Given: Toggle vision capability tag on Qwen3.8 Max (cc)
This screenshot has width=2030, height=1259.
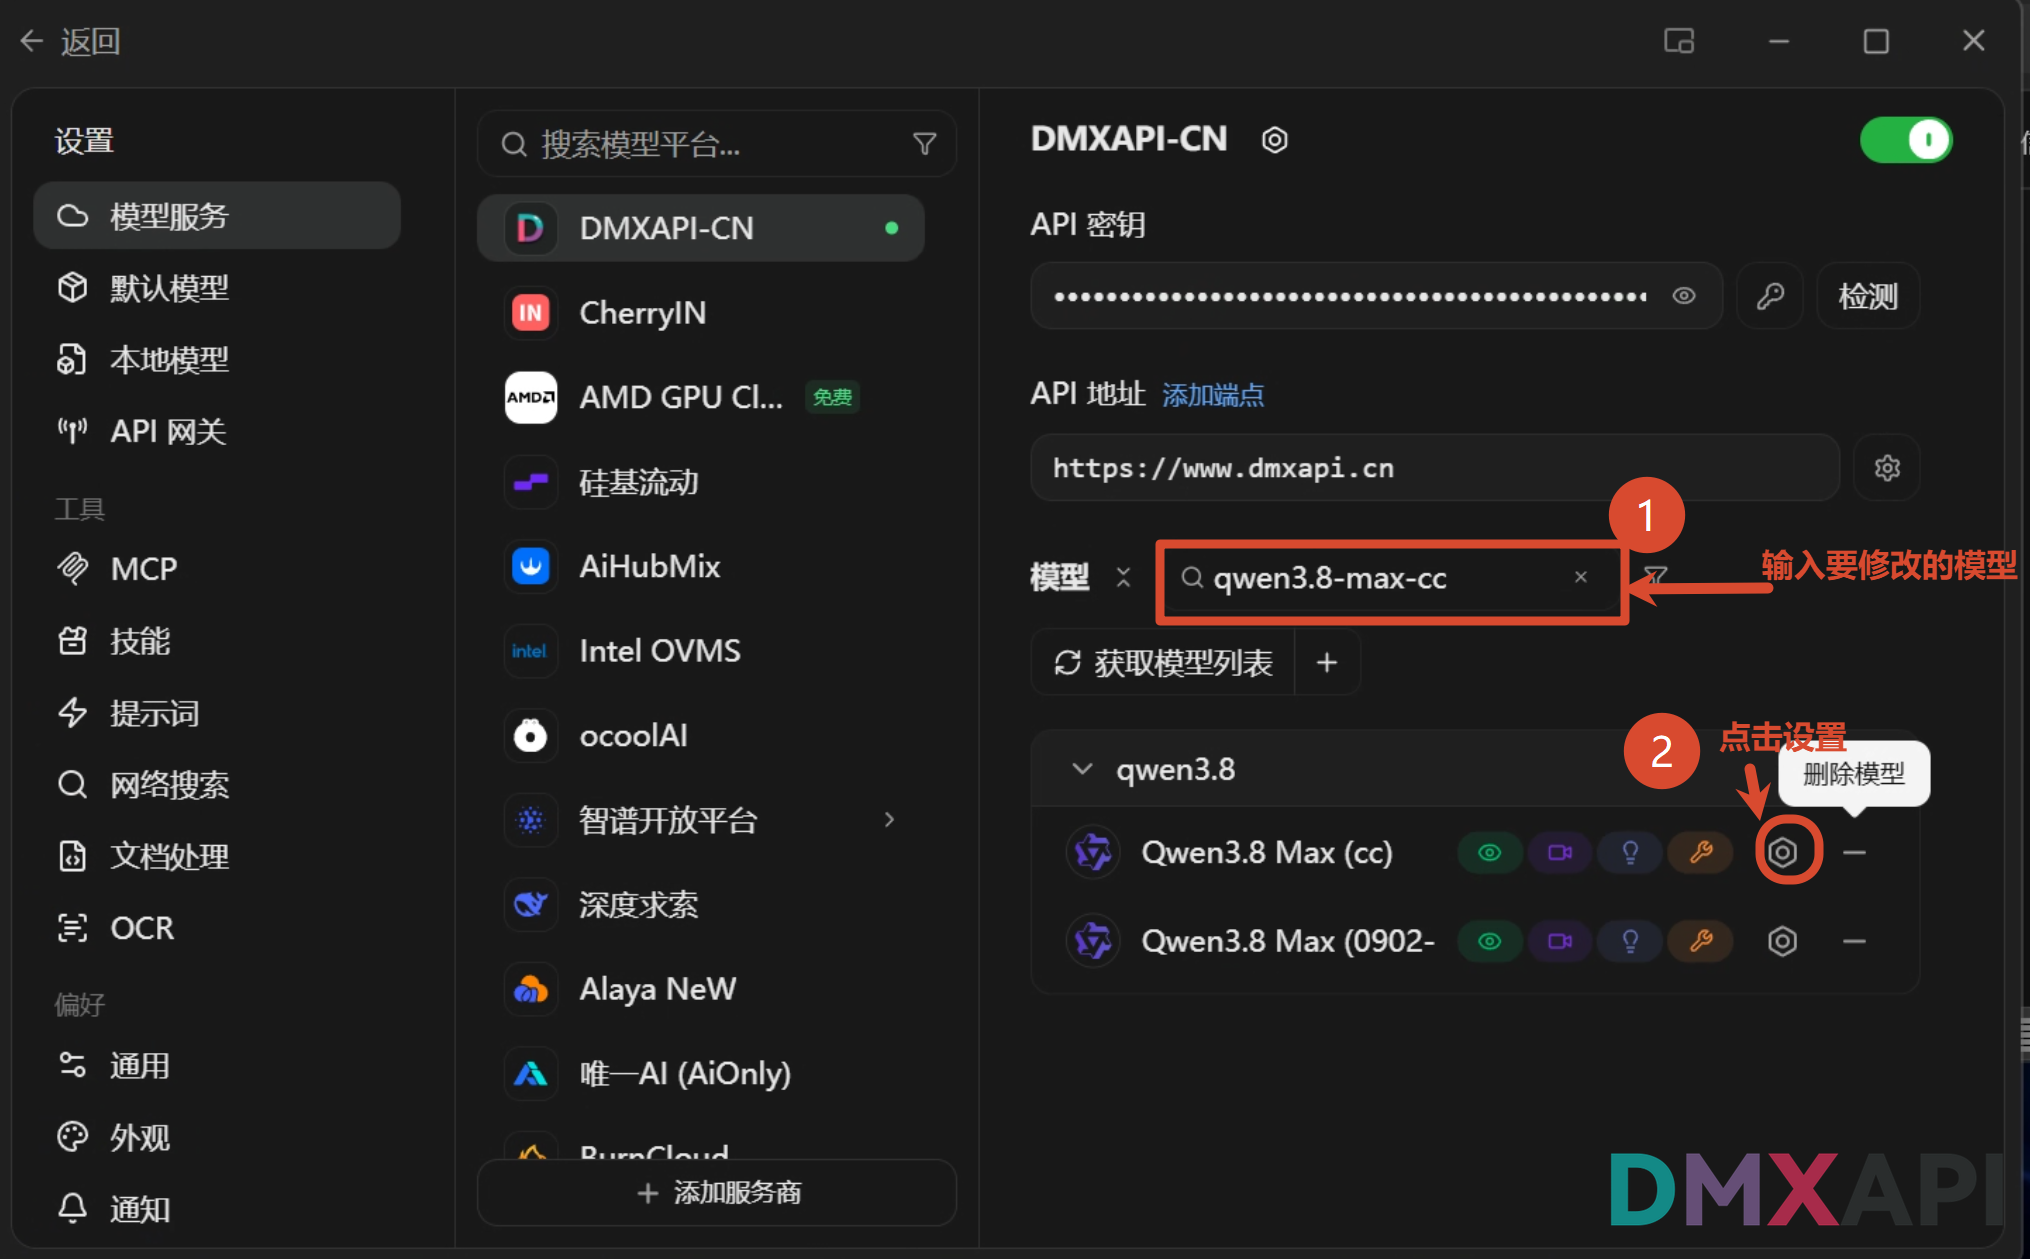Looking at the screenshot, I should (x=1490, y=852).
